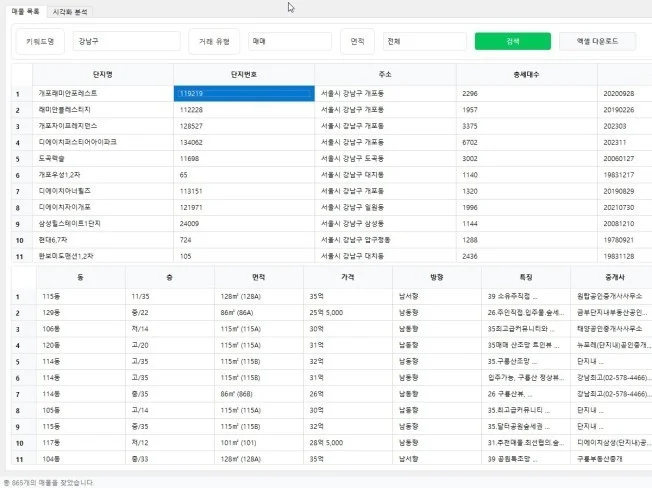Click the 층 column header in listings
Viewport: 652px width, 488px height.
pyautogui.click(x=170, y=277)
